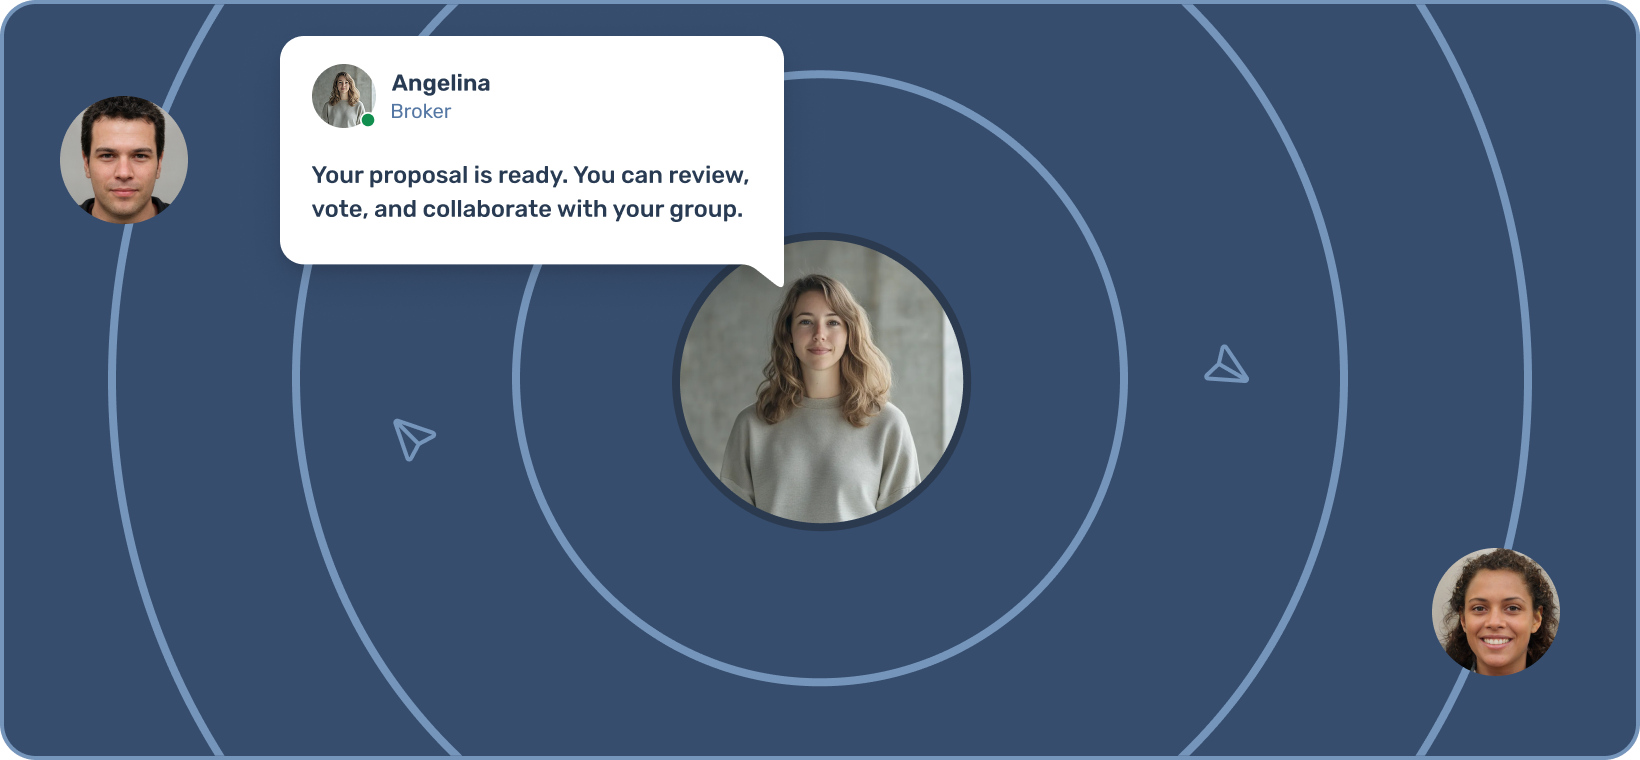Click the paper plane icon left of center
This screenshot has width=1640, height=760.
[413, 439]
